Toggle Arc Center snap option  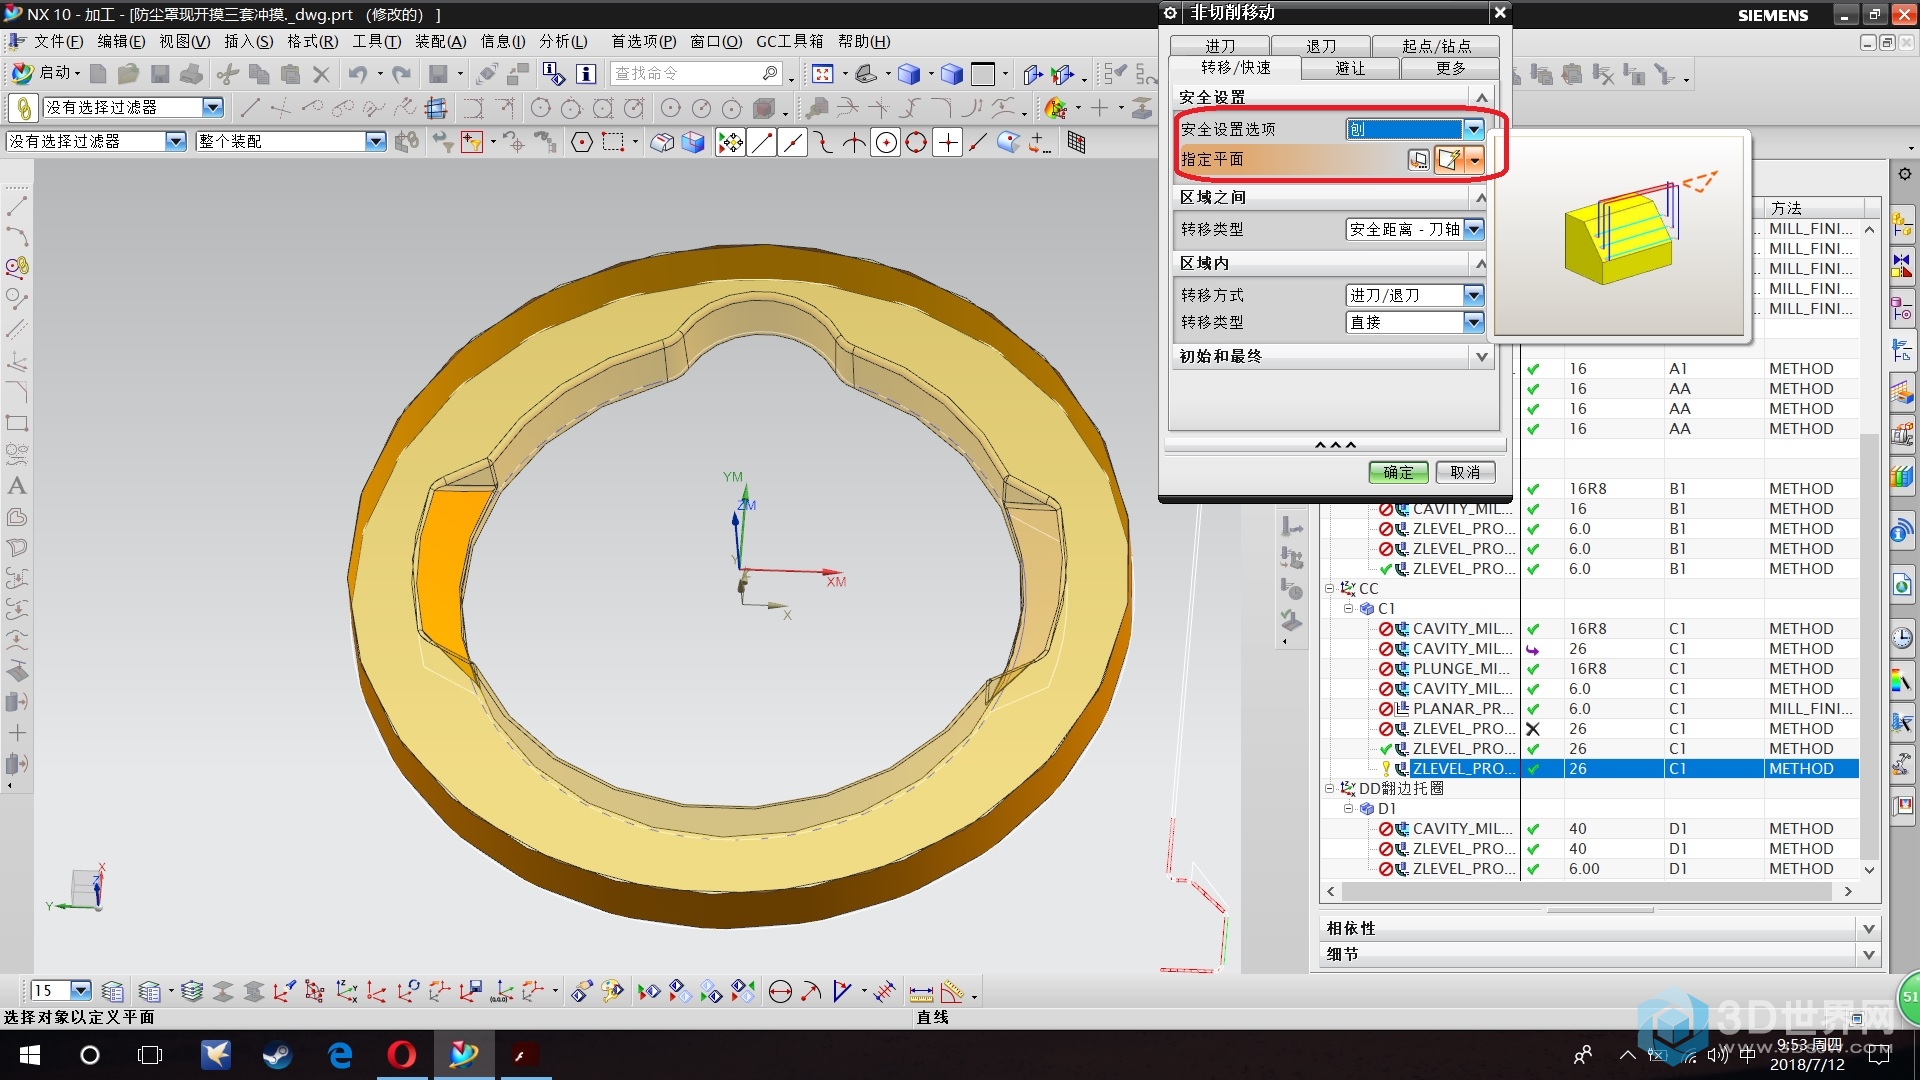(886, 142)
